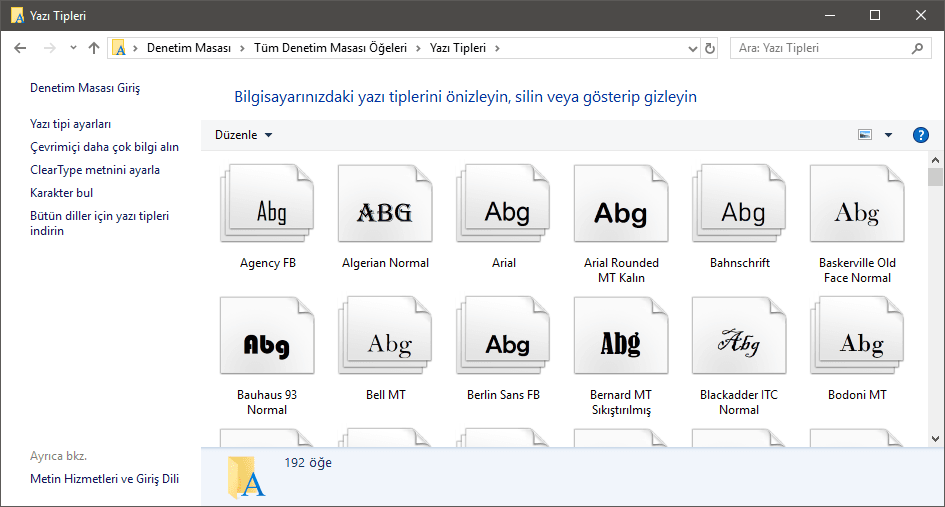The width and height of the screenshot is (945, 507).
Task: Open the Düzenle dropdown menu
Action: [243, 135]
